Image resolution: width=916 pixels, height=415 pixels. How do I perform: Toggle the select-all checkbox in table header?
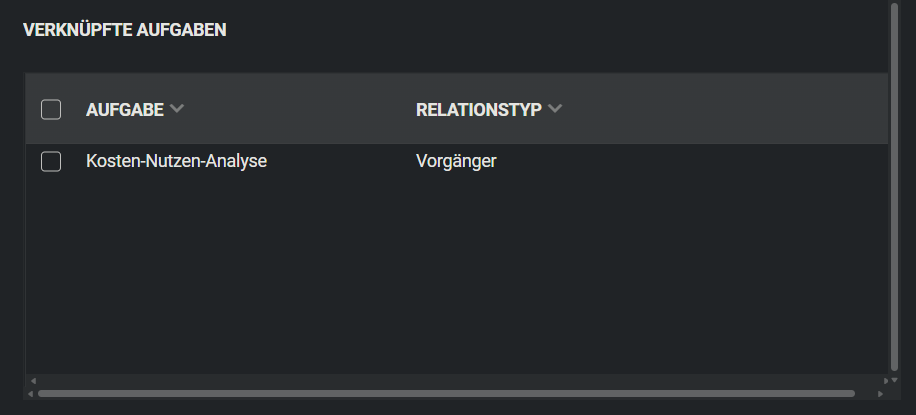[x=51, y=110]
